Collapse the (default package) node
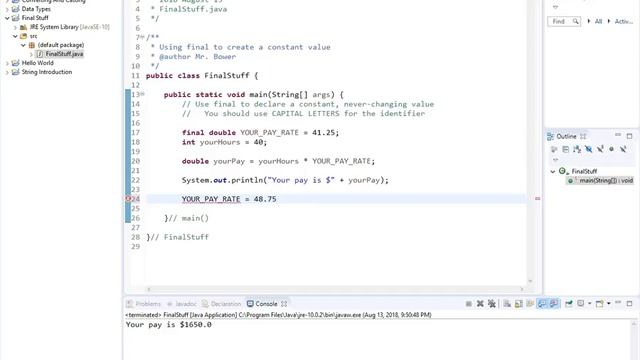 23,45
